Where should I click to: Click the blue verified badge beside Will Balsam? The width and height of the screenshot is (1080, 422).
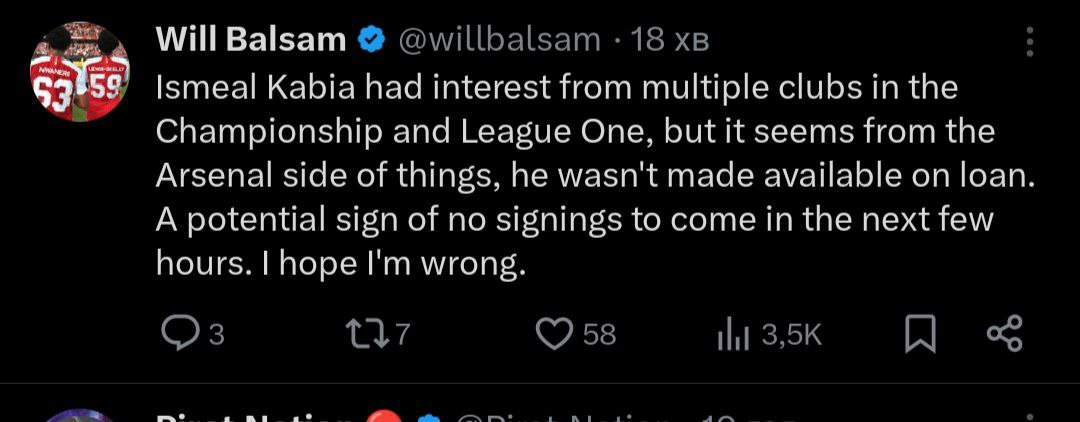tap(372, 40)
